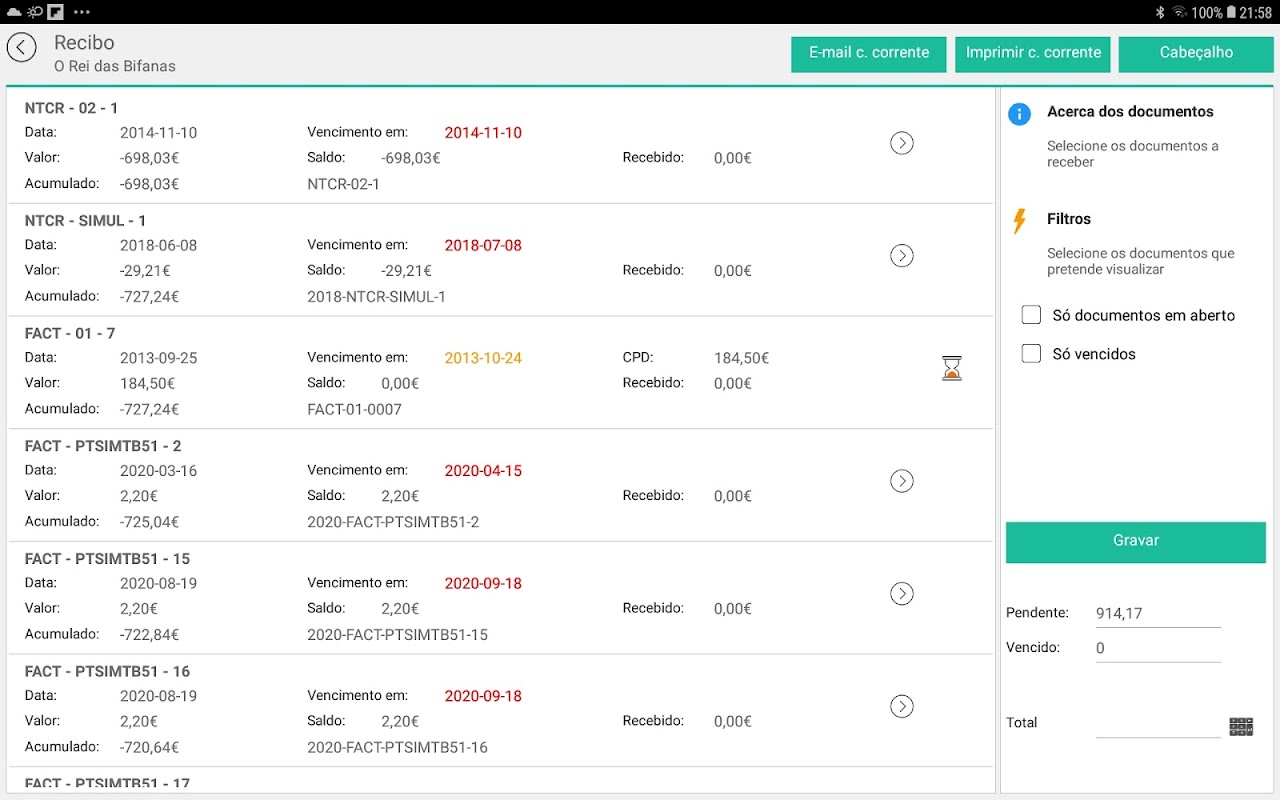Screen dimensions: 1280x800
Task: Open arrow icon for FACT - PTSIMTB51 - 16
Action: (x=902, y=707)
